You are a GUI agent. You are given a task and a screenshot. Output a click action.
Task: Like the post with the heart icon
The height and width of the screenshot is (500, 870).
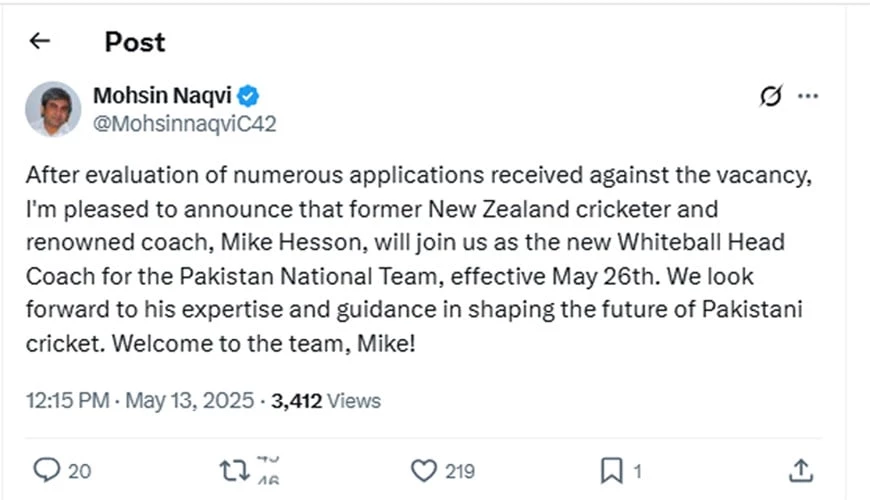425,469
